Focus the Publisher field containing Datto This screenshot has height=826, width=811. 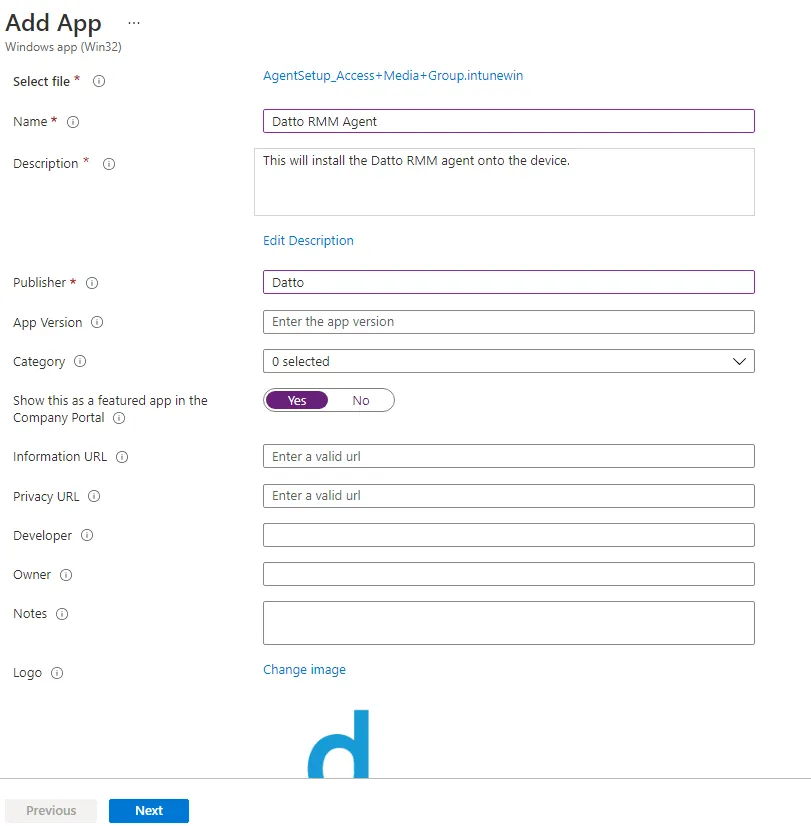click(509, 282)
